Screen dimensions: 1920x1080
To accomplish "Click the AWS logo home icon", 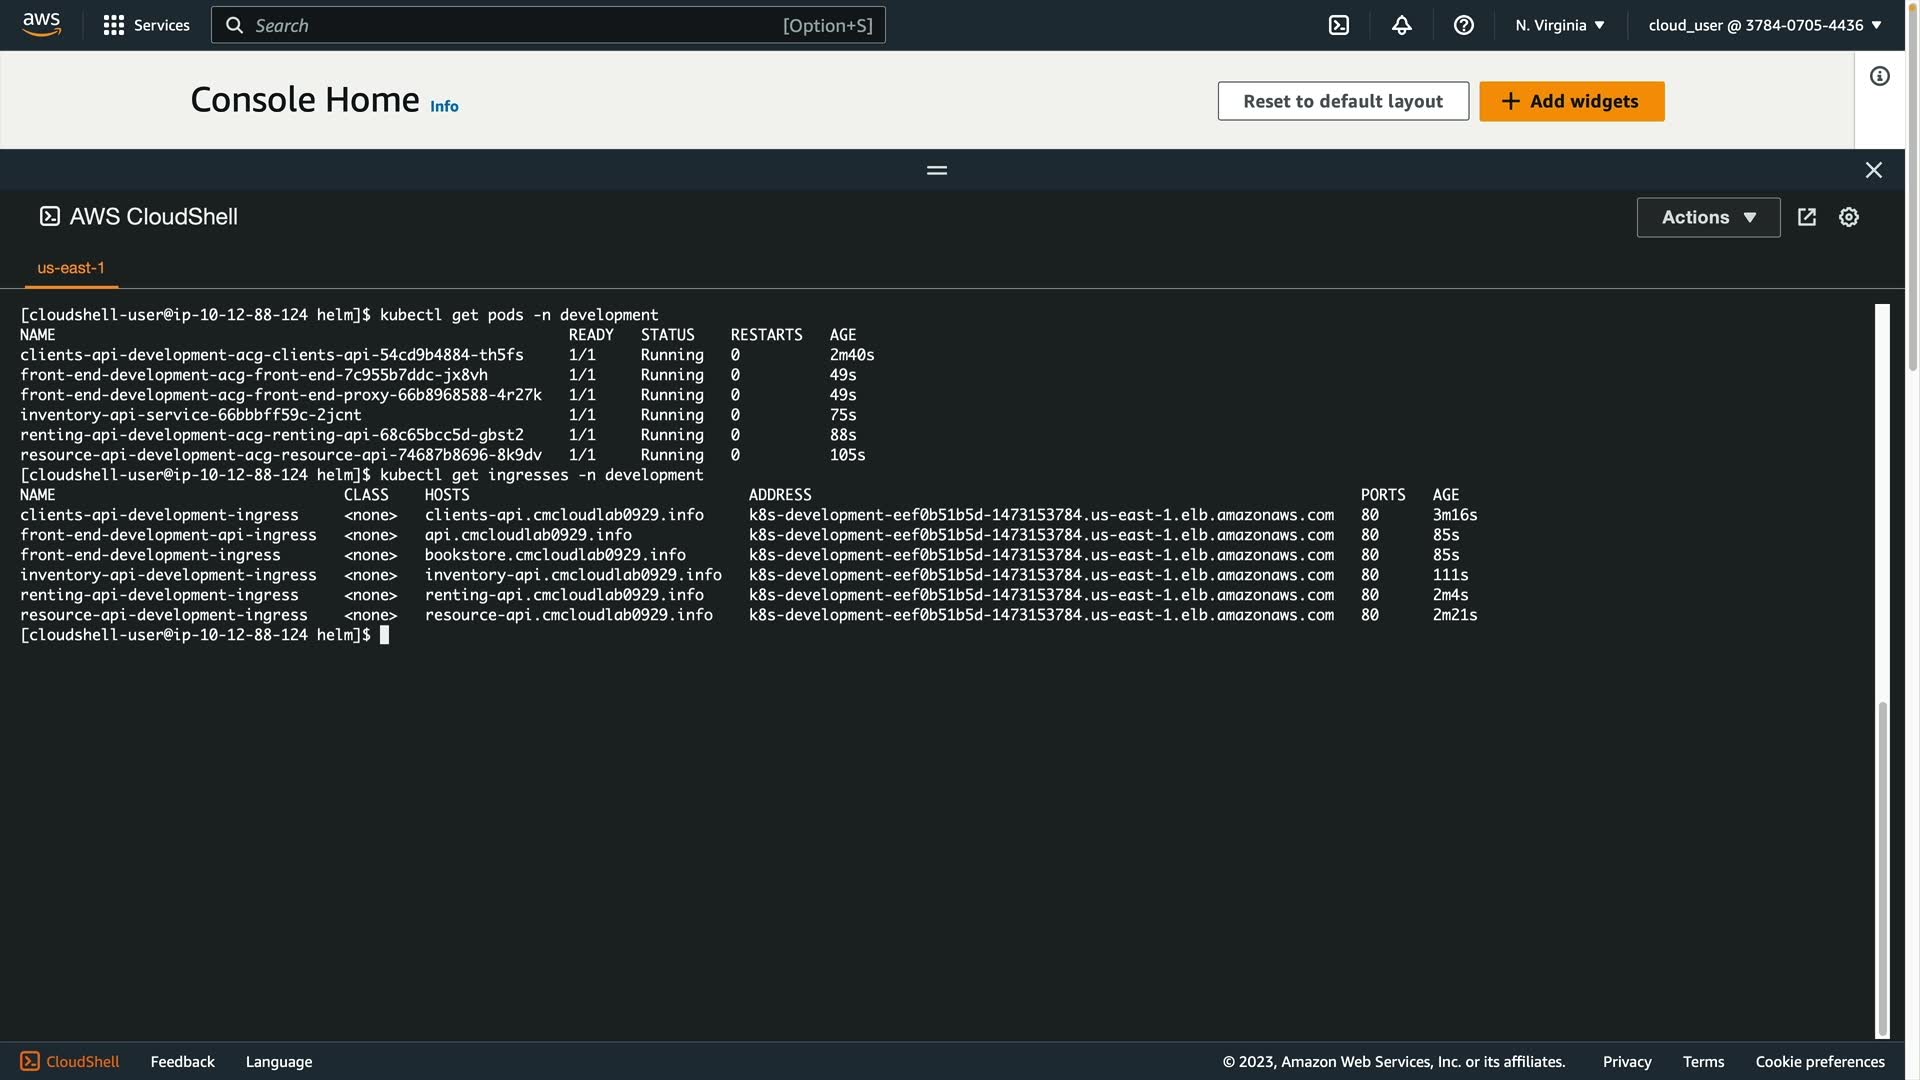I will coord(41,24).
